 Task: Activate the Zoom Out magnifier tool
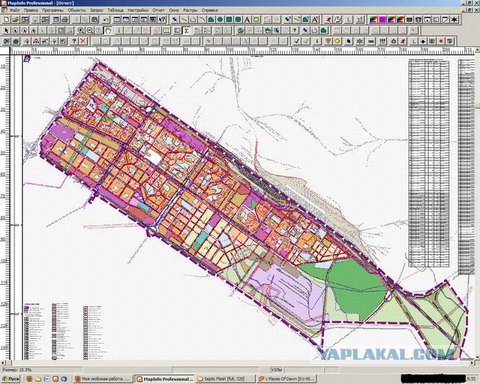coord(90,31)
